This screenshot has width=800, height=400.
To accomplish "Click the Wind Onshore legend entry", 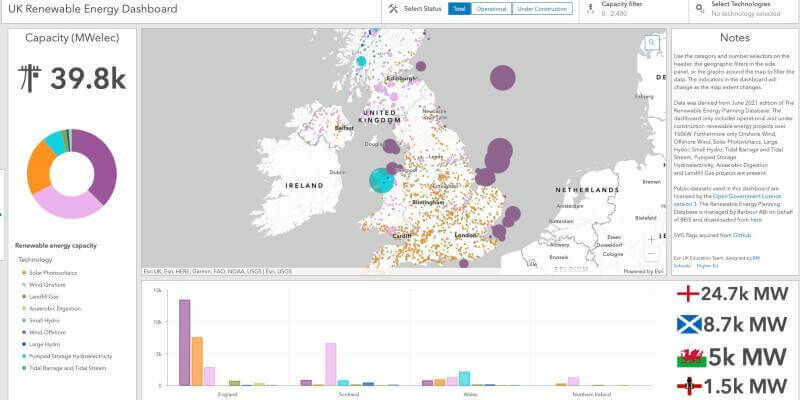I will tap(43, 285).
